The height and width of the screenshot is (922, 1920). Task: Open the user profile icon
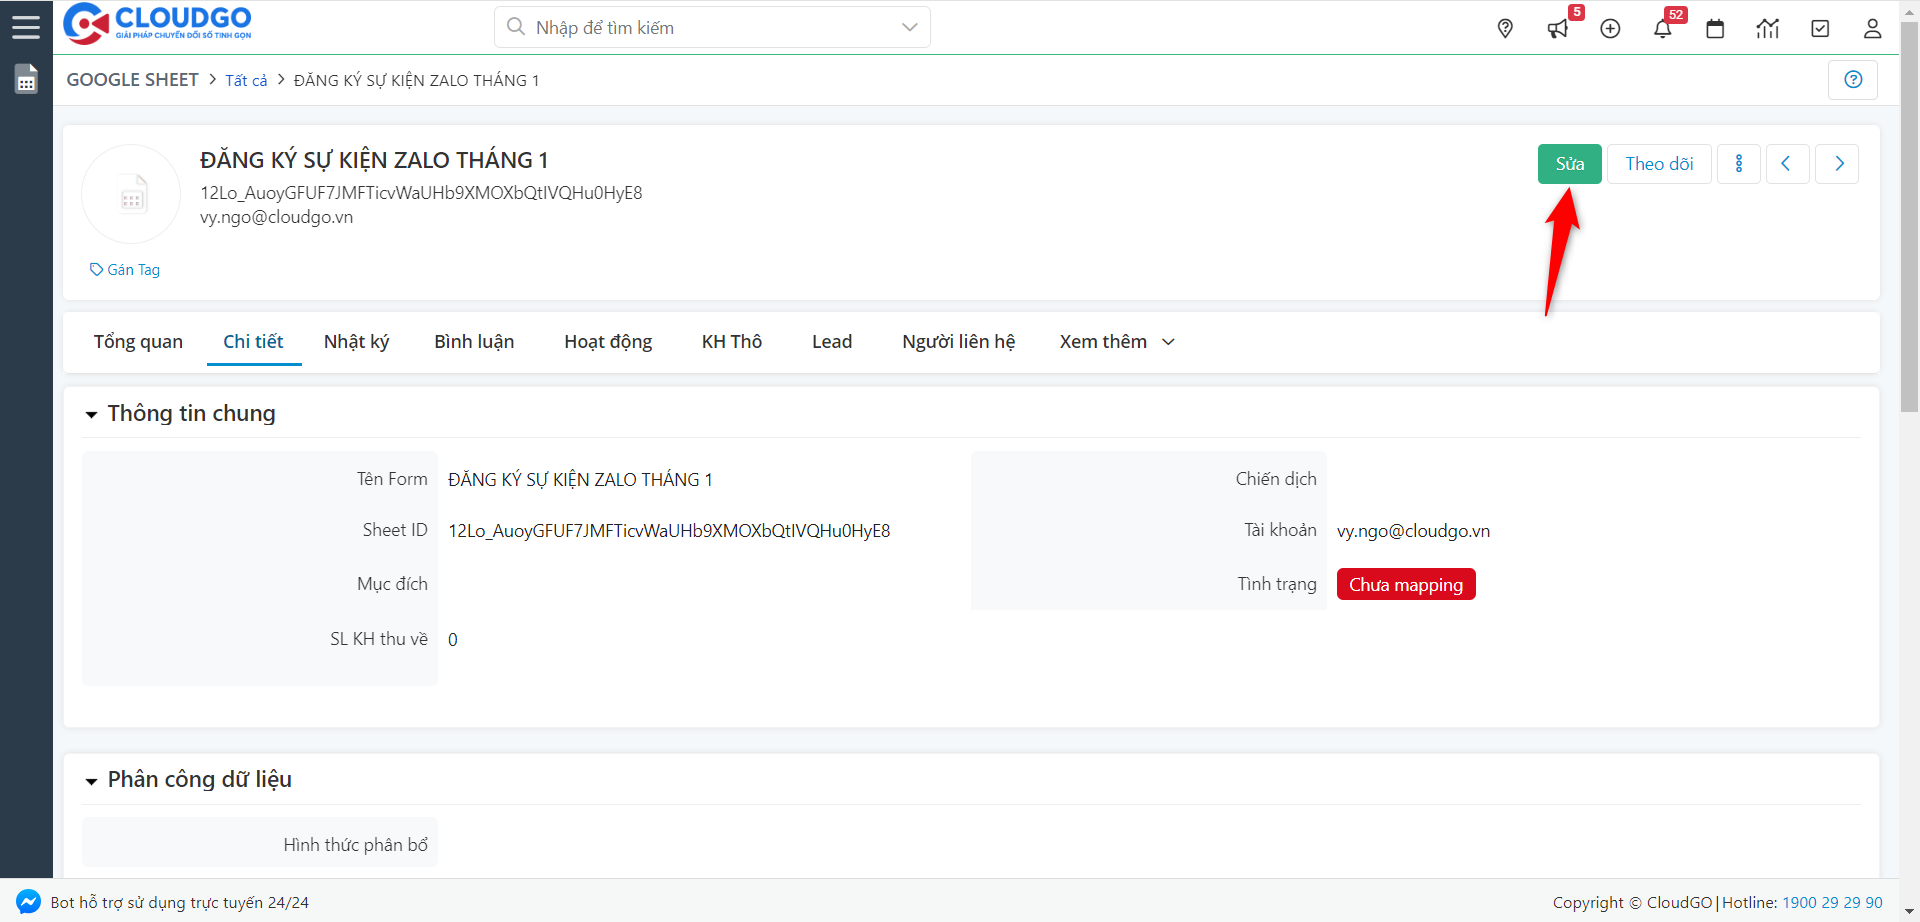(x=1872, y=28)
